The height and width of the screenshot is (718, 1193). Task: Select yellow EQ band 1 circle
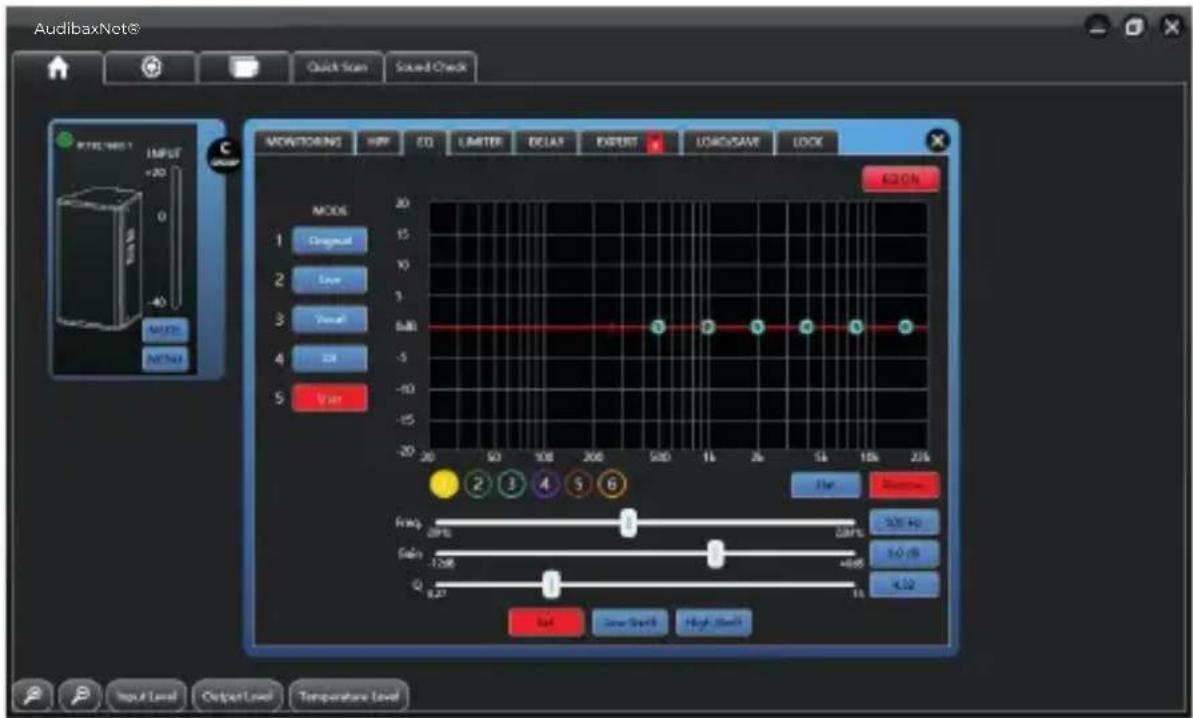[x=444, y=484]
